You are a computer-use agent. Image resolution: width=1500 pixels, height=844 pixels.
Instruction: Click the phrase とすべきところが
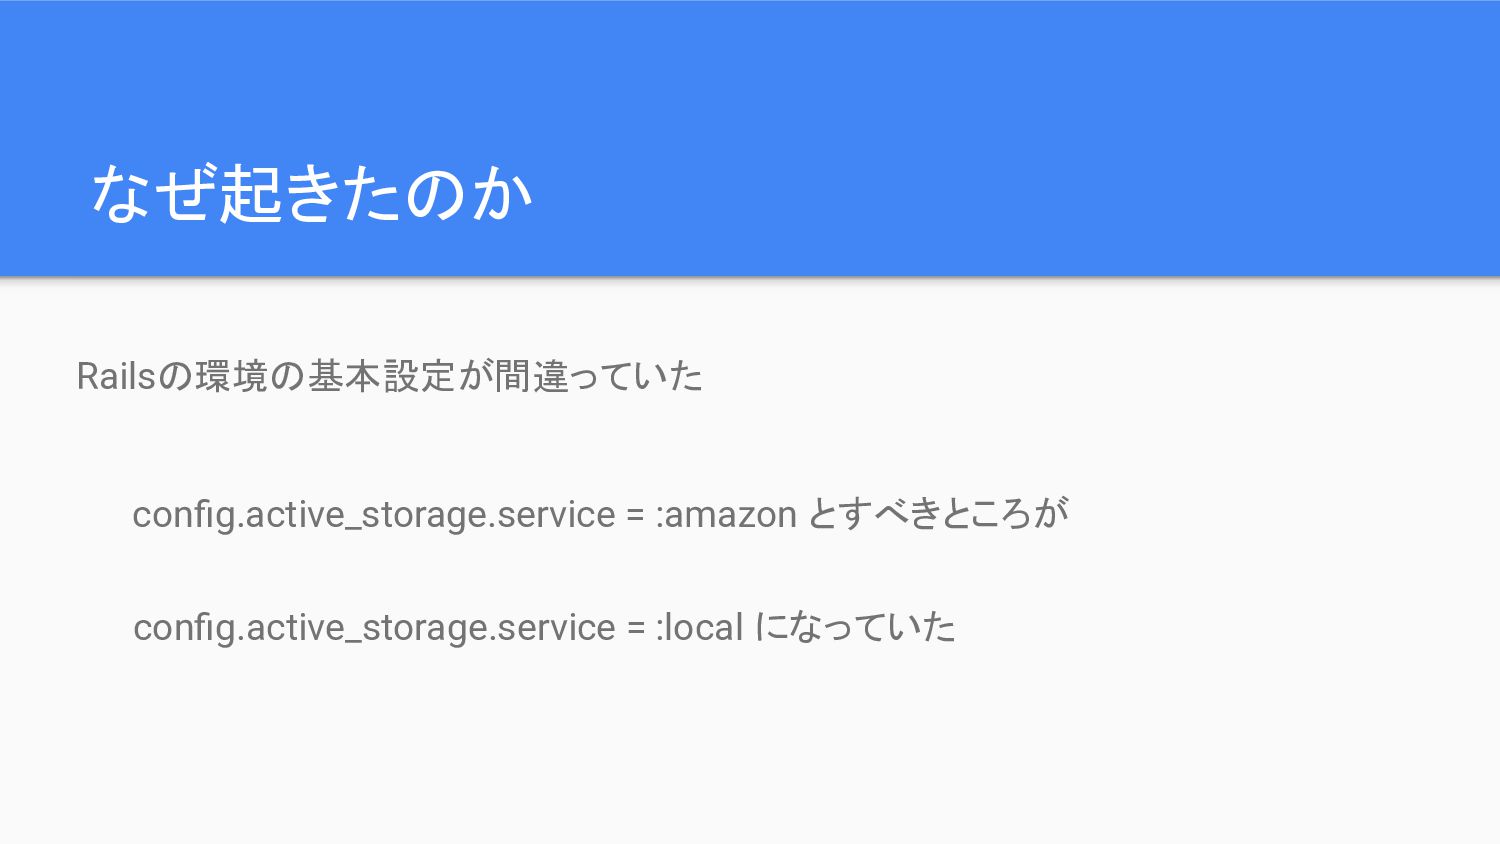click(938, 514)
